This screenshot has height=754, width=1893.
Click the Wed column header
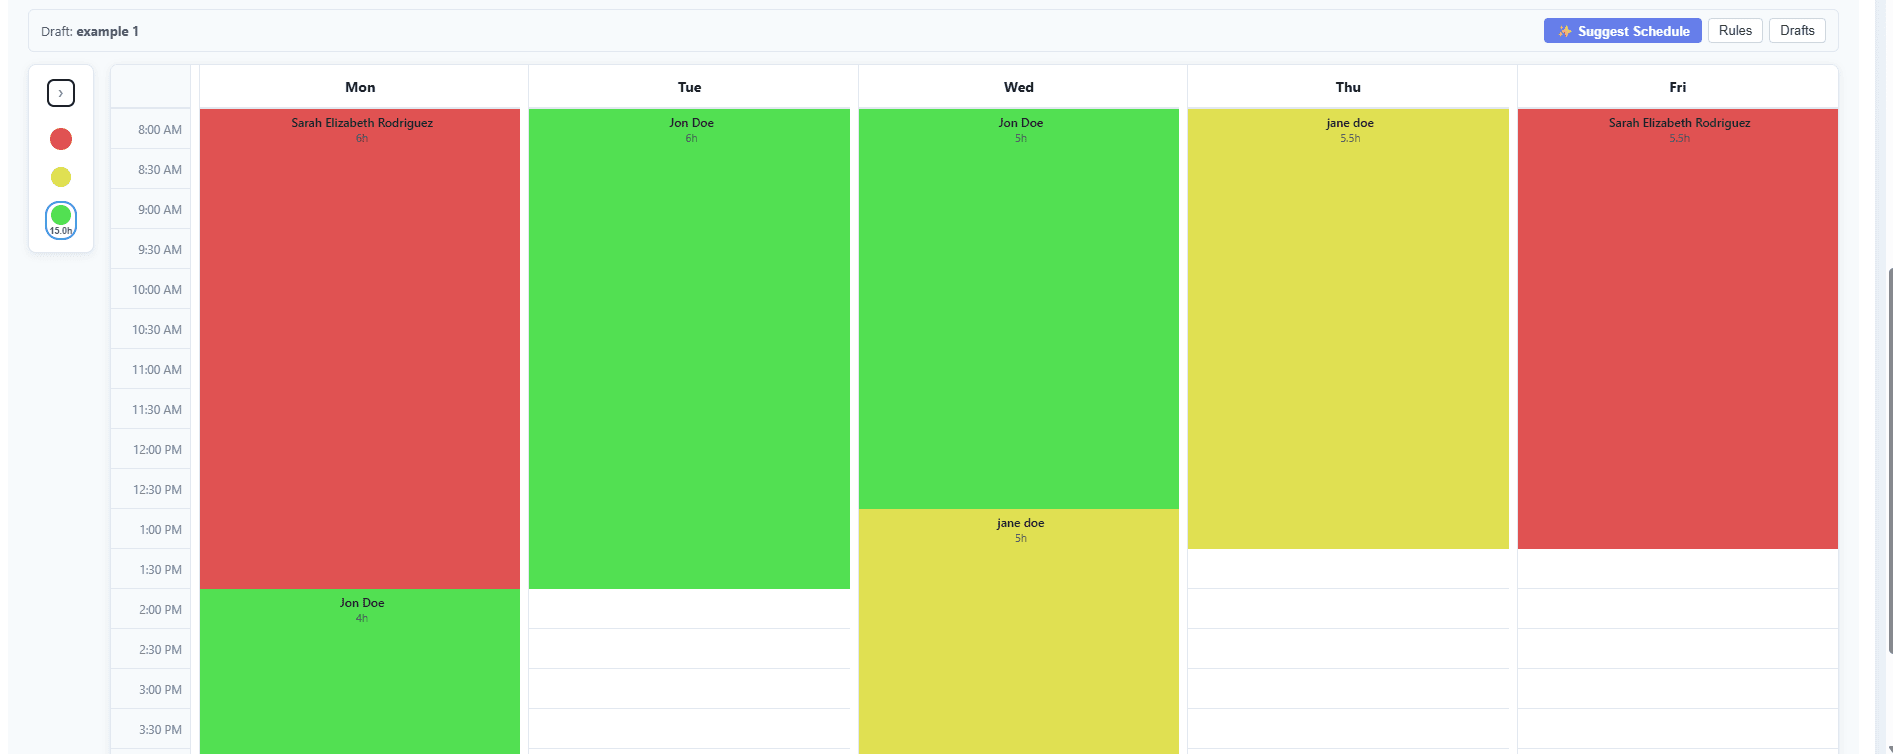(x=1019, y=87)
